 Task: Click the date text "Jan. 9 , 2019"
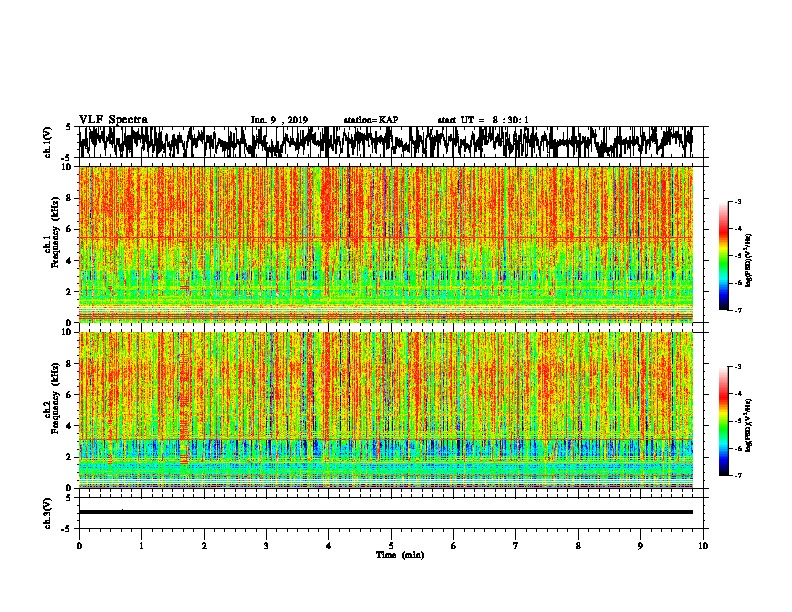[279, 120]
